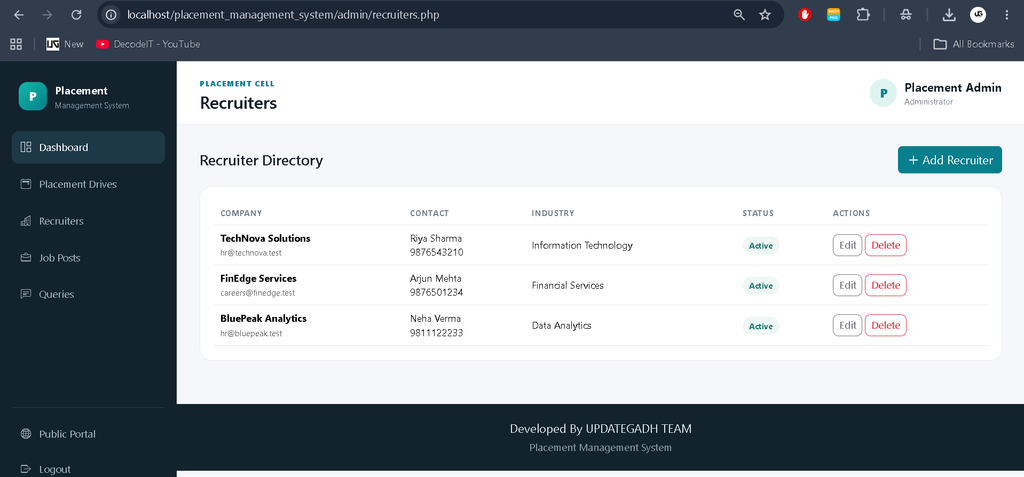Click the Neha Verma contact name
This screenshot has height=477, width=1024.
tap(435, 319)
